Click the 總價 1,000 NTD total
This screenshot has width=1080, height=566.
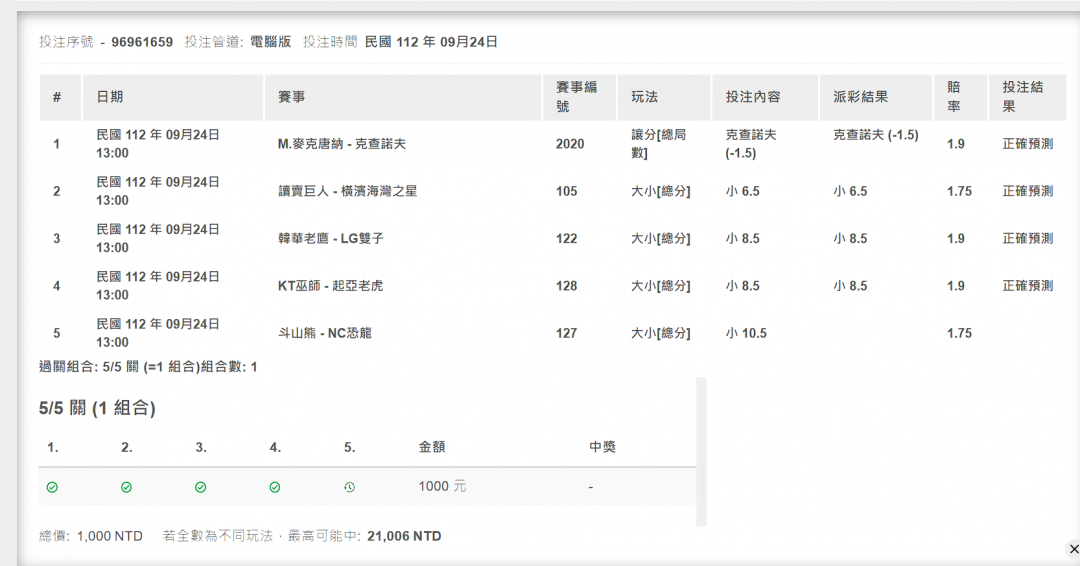click(91, 536)
